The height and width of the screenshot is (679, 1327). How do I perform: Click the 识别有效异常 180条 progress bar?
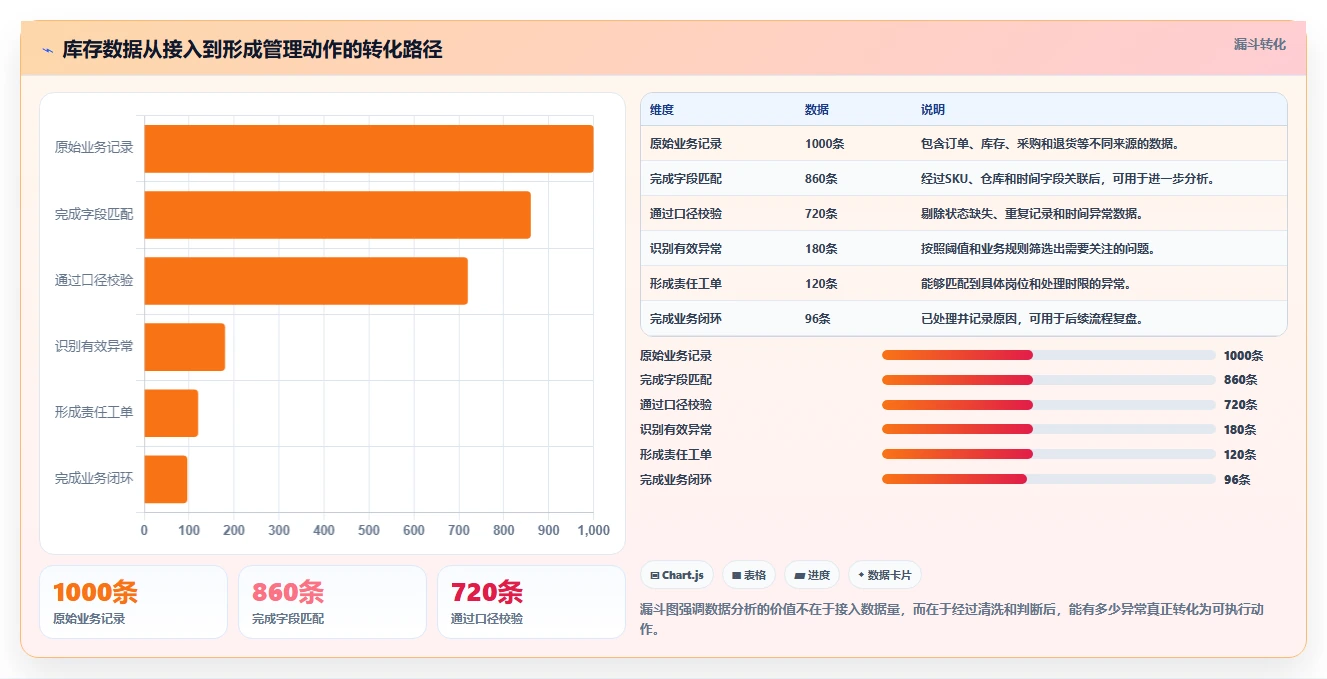pos(1049,430)
